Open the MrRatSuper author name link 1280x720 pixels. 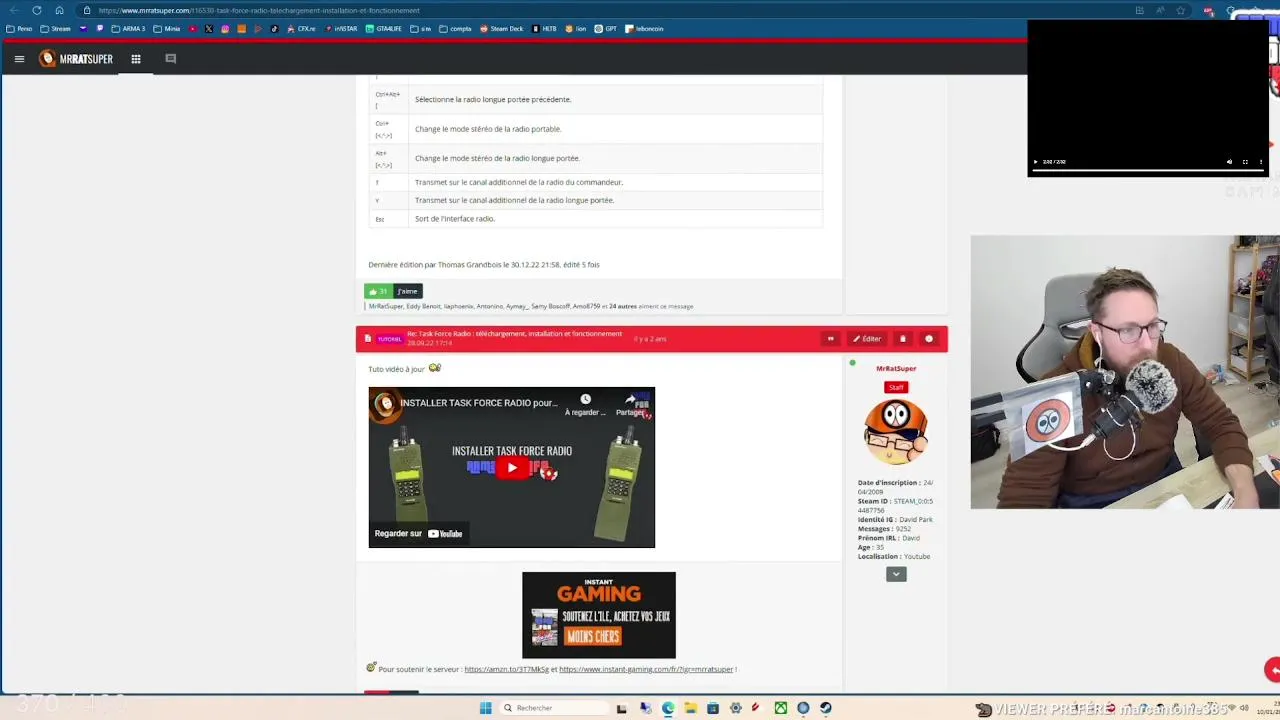pos(896,368)
